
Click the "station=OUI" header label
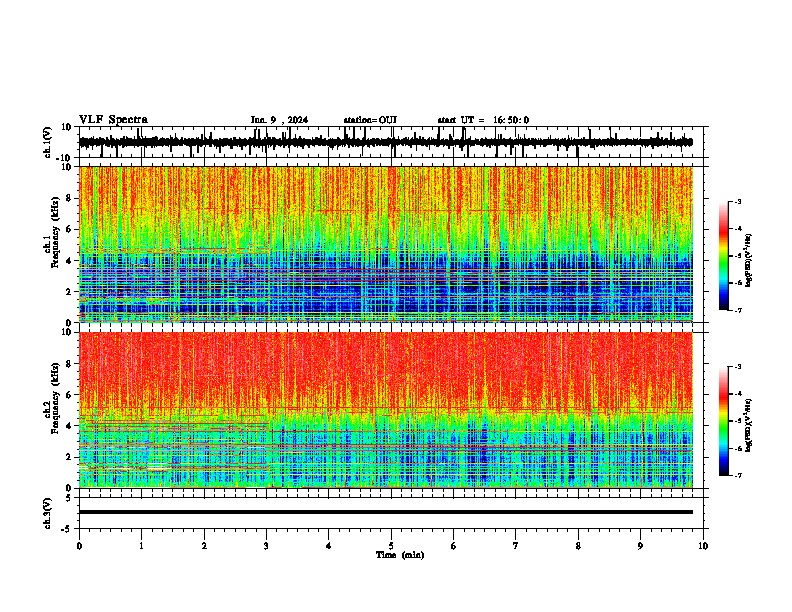coord(370,120)
